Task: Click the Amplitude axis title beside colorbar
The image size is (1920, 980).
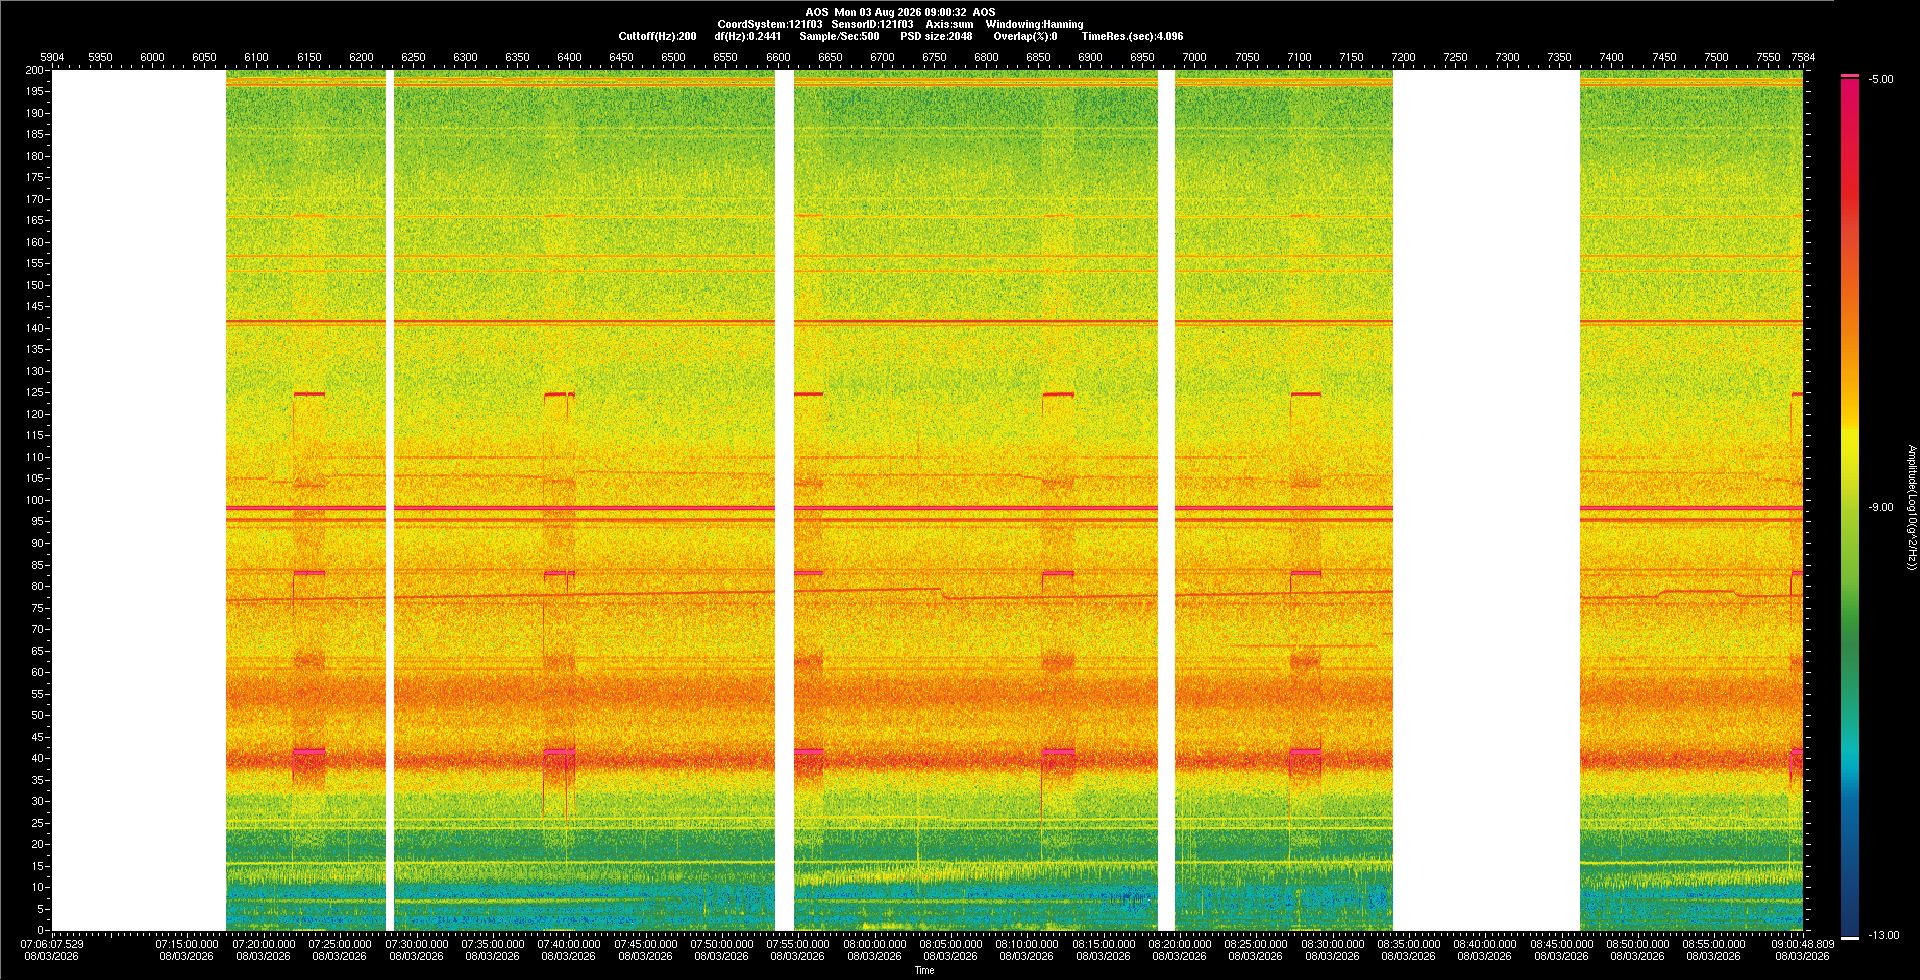Action: [1911, 508]
